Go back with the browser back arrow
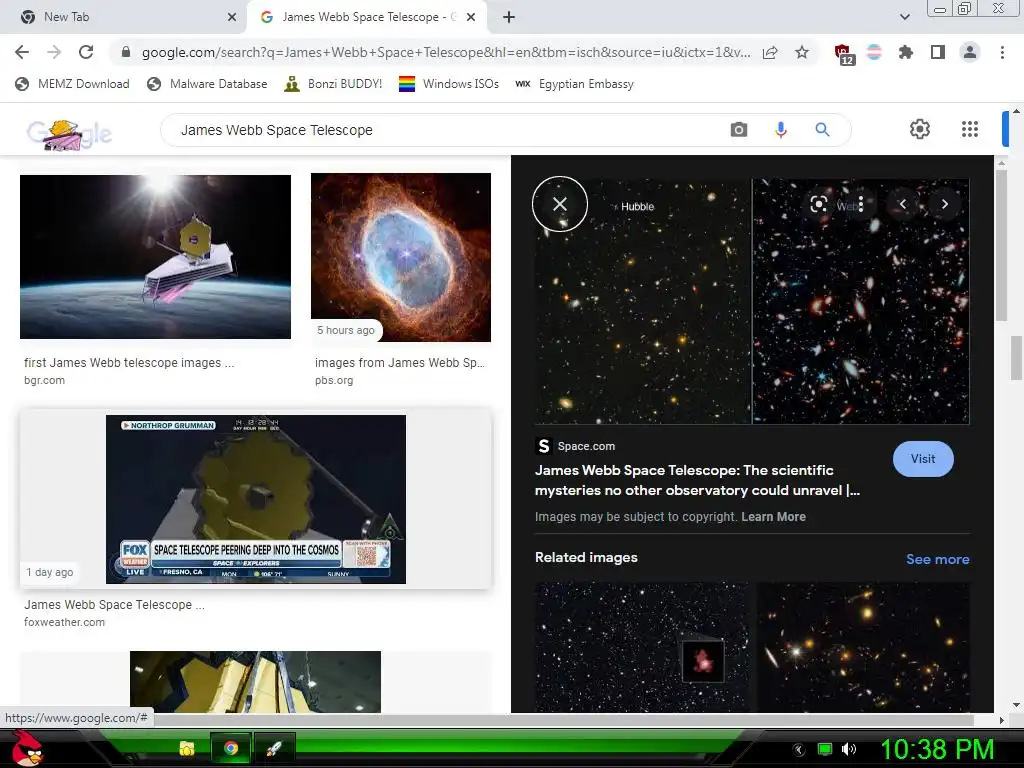1024x768 pixels. click(x=22, y=52)
